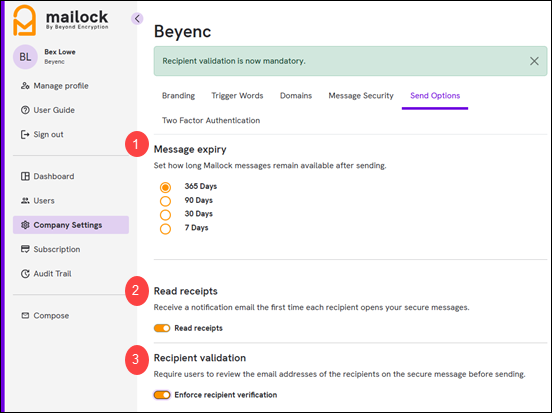The width and height of the screenshot is (552, 413).
Task: Switch to the Trigger Words tab
Action: point(237,96)
